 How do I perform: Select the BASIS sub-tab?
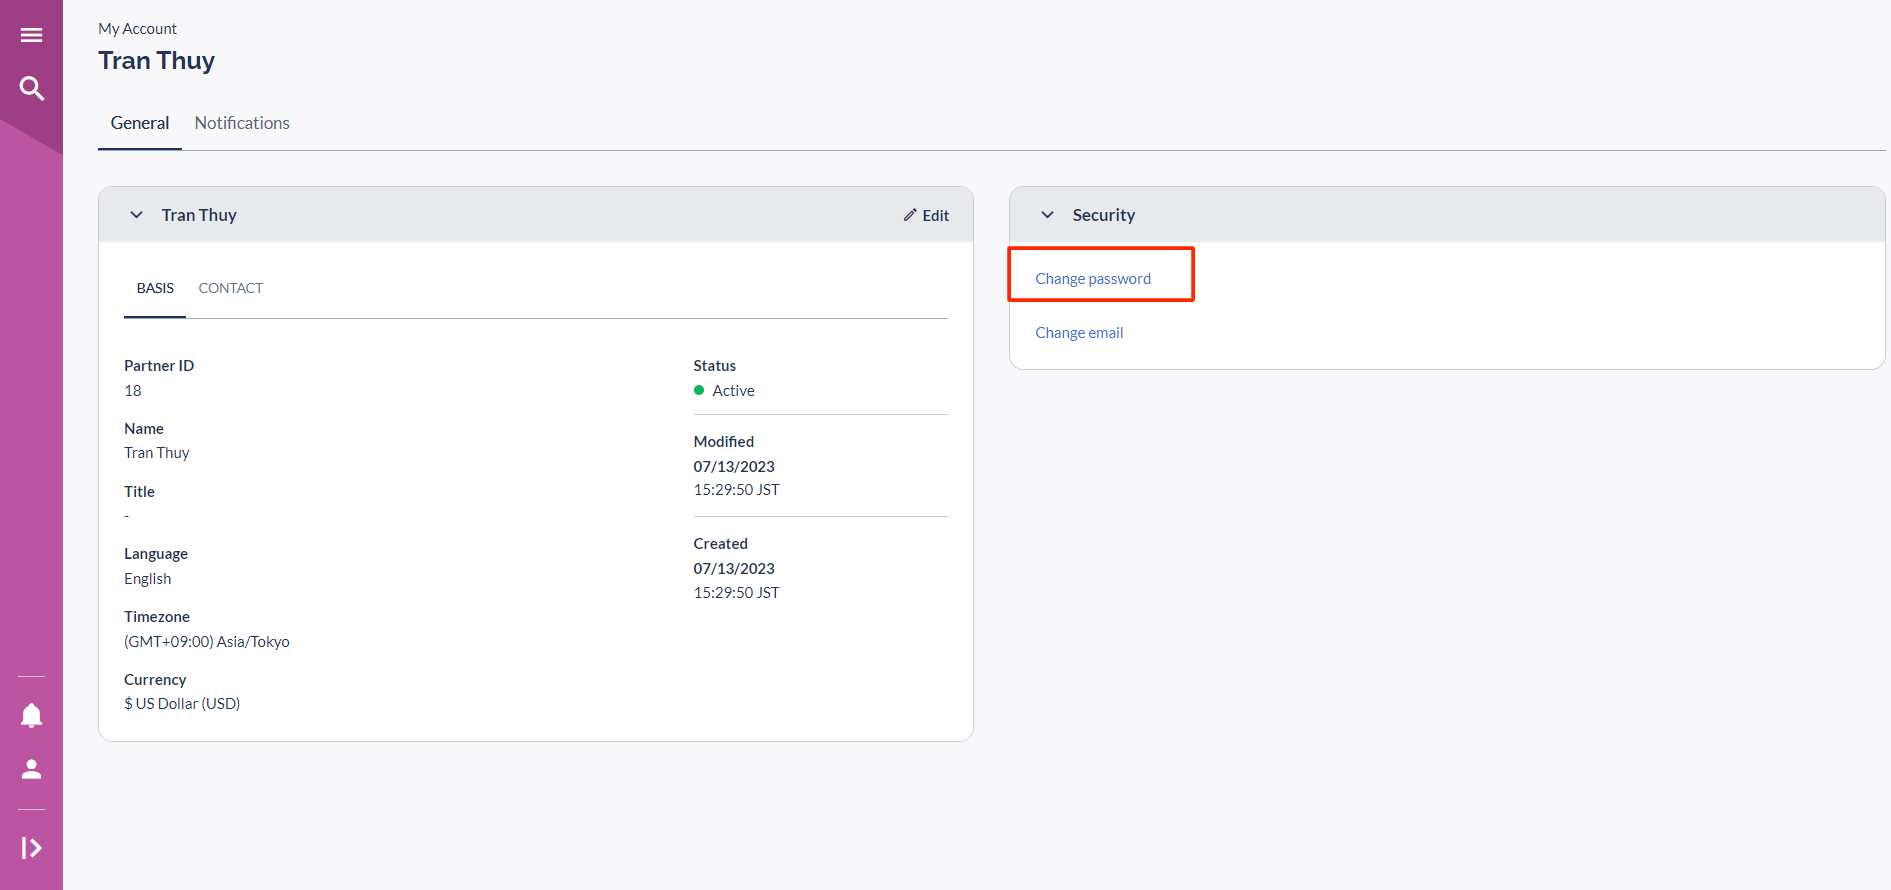click(155, 288)
